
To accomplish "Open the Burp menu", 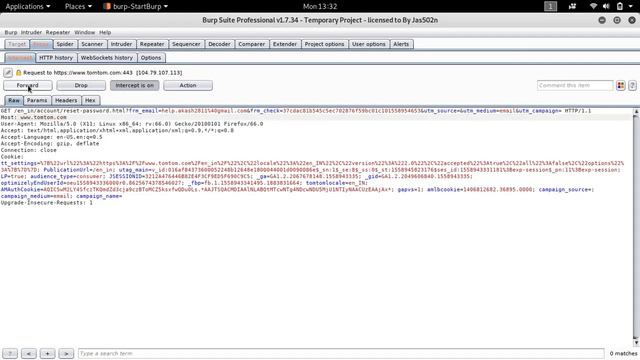I will [x=11, y=32].
